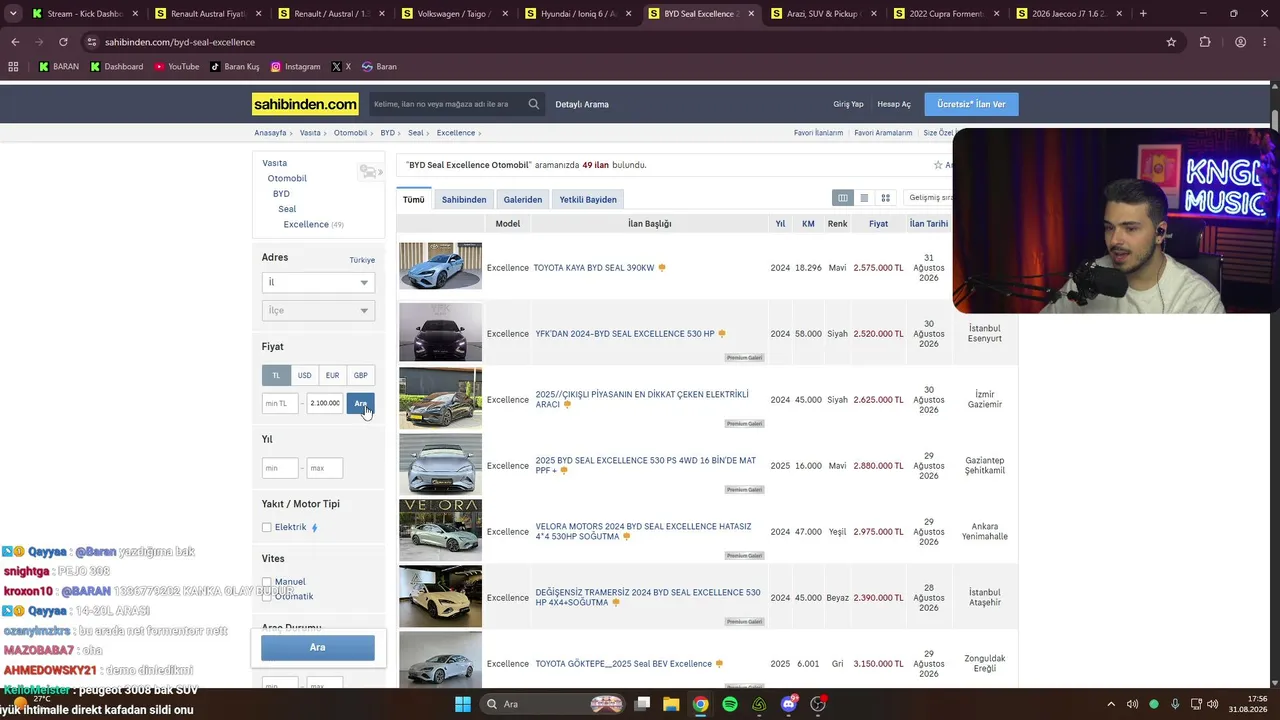Sort listings by the KM column header
1280x720 pixels.
(808, 224)
